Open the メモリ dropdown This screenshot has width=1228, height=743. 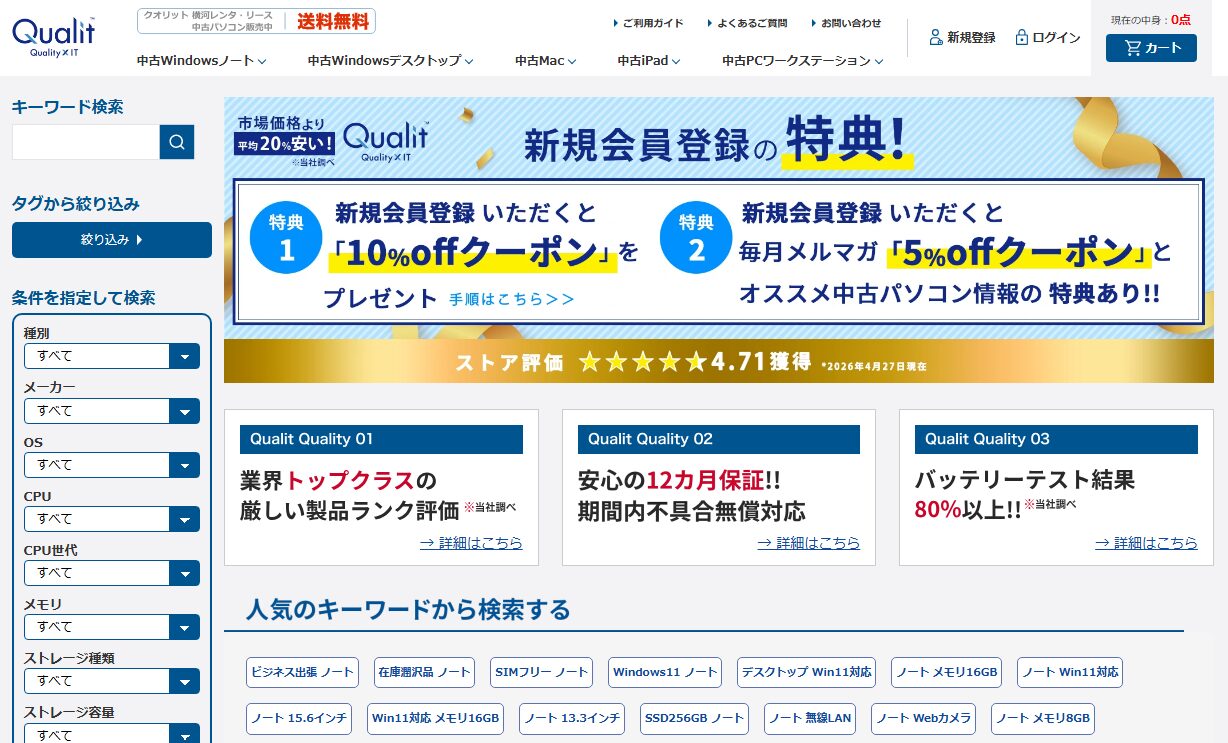(x=112, y=627)
